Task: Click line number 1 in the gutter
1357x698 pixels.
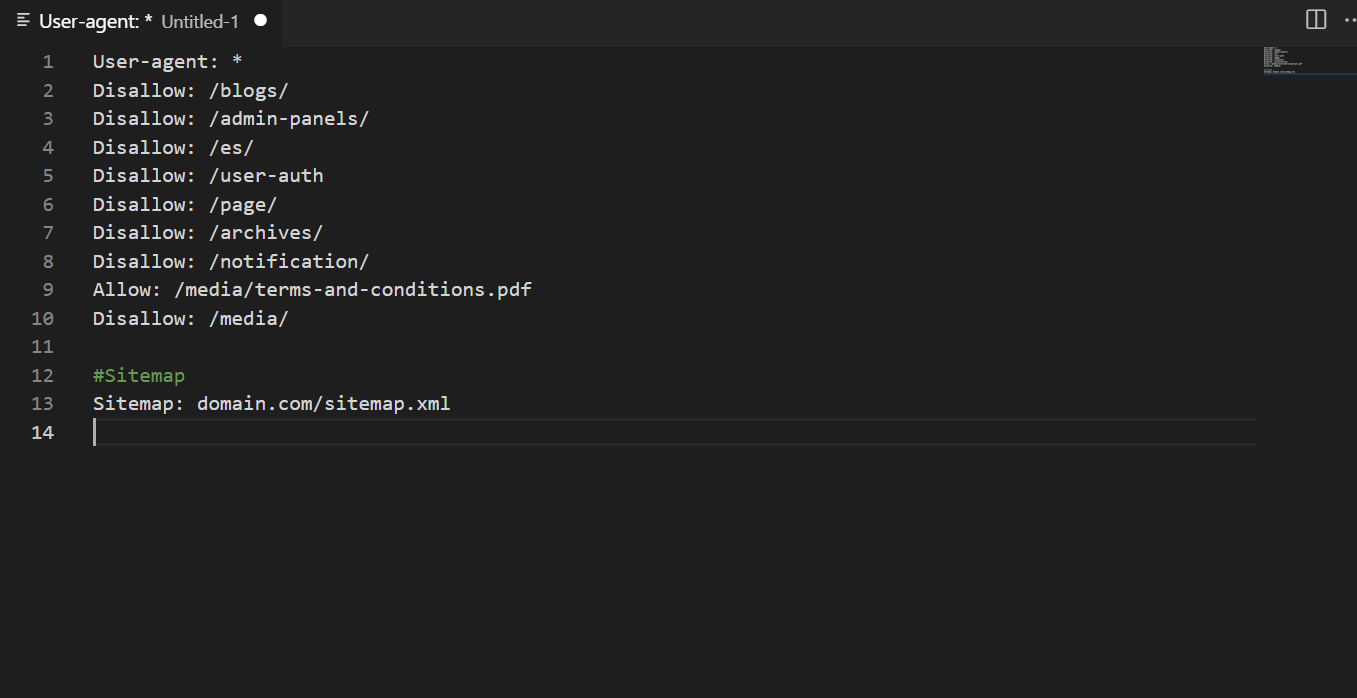Action: pos(48,62)
